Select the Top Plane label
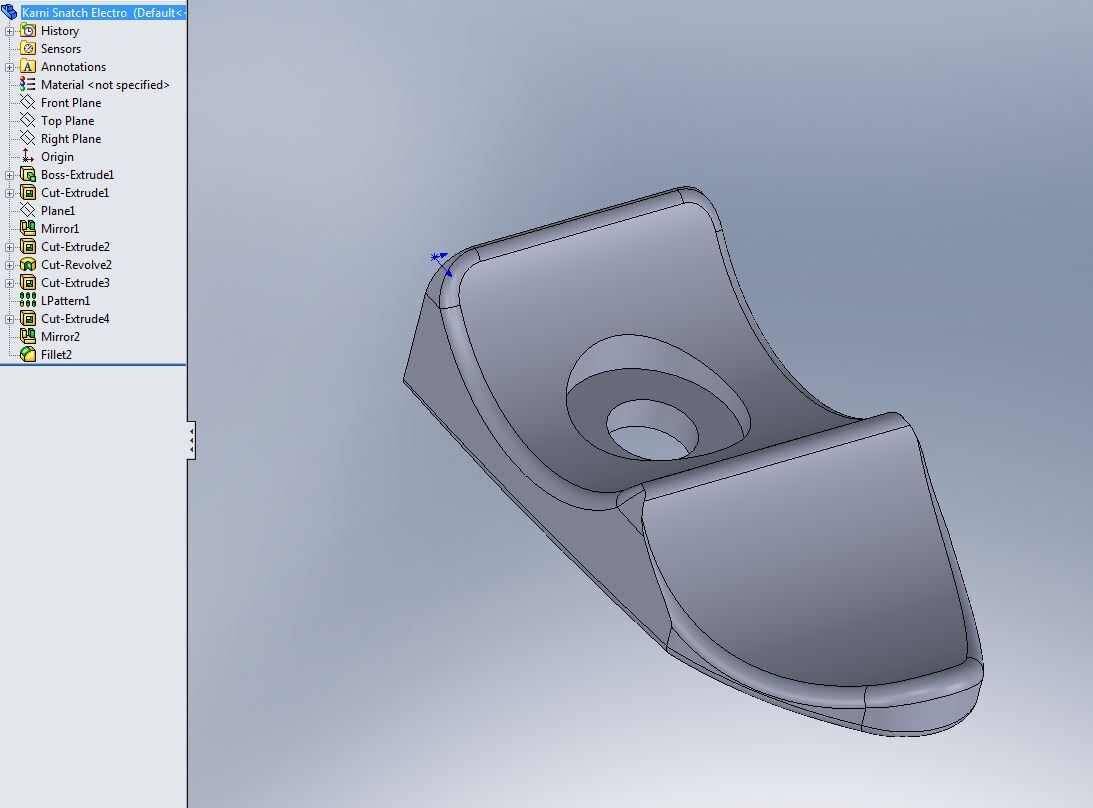 tap(68, 121)
